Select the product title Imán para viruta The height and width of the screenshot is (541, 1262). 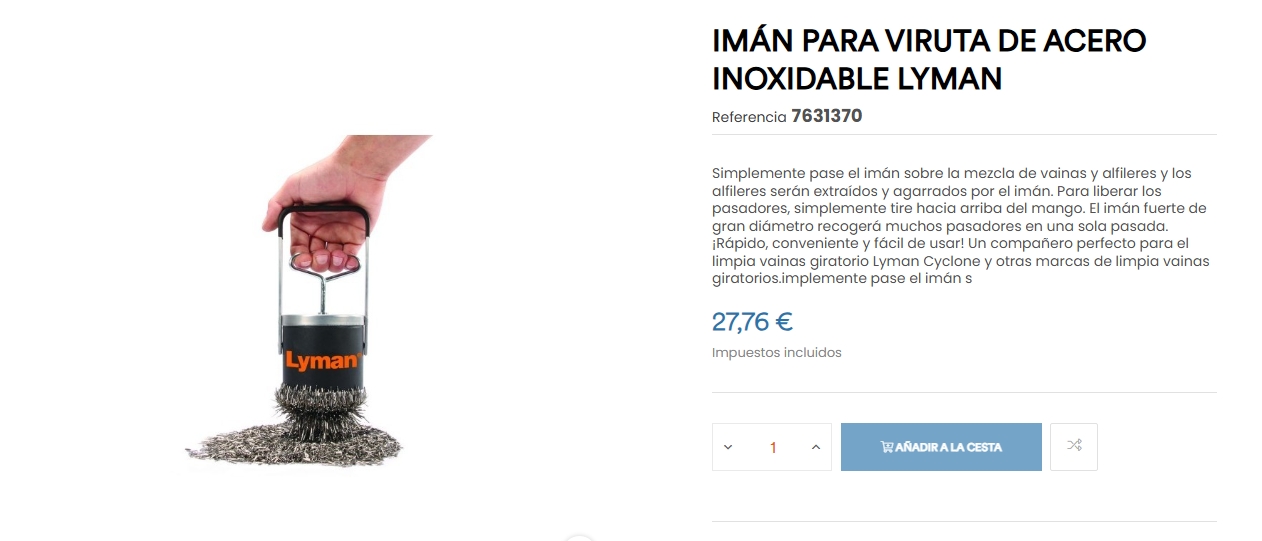point(929,59)
